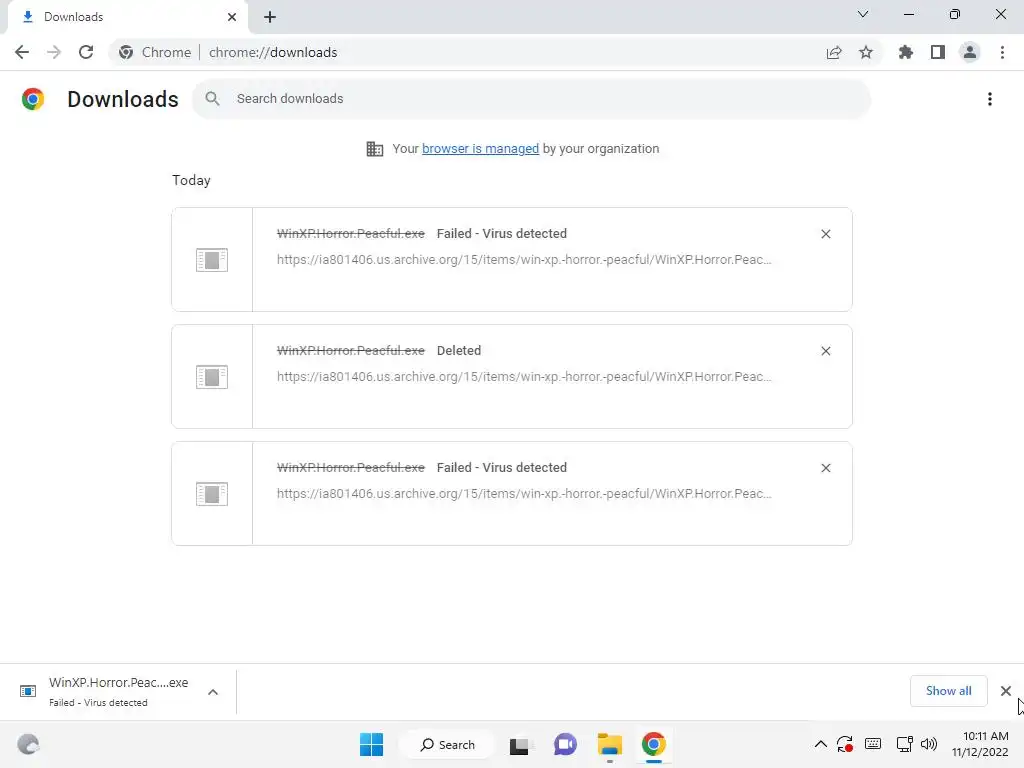Screen dimensions: 1024x768
Task: Click the Chrome logo beside Downloads heading
Action: (33, 99)
